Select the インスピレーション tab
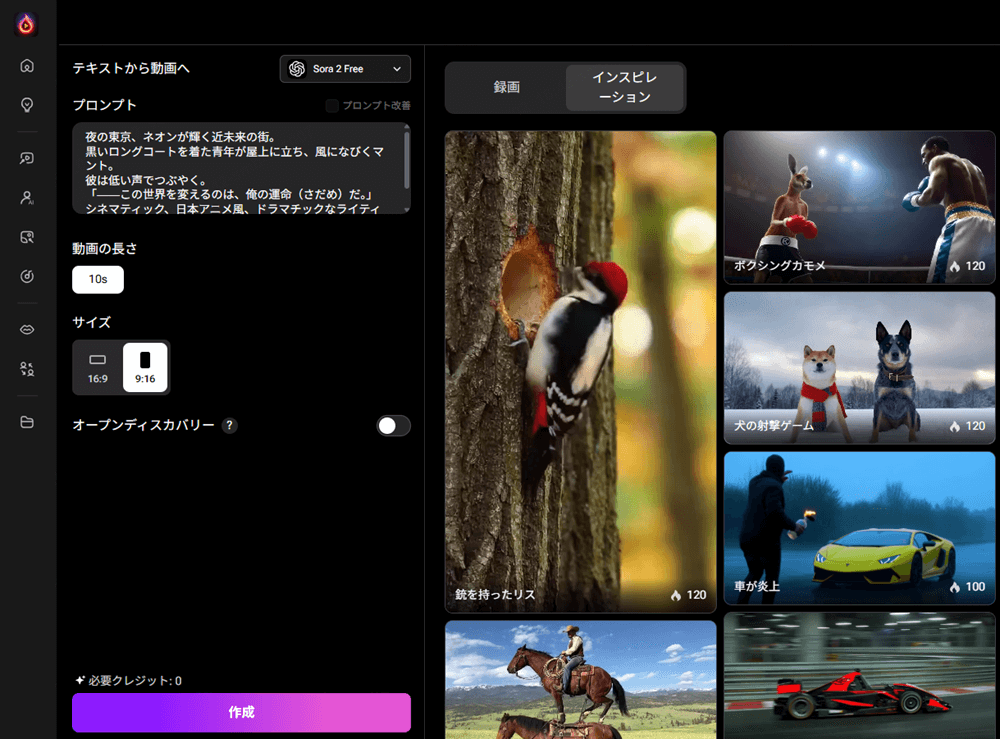Viewport: 1000px width, 739px height. tap(625, 87)
